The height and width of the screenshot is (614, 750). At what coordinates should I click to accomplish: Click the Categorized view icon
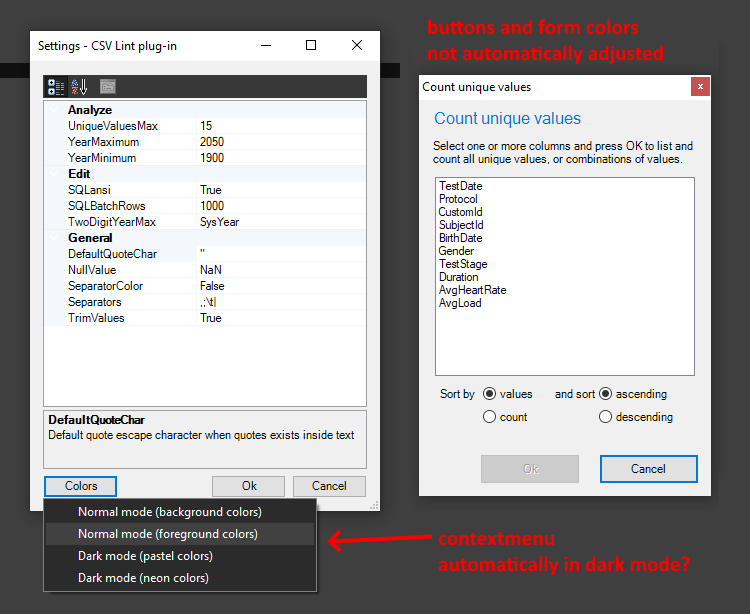[x=57, y=87]
